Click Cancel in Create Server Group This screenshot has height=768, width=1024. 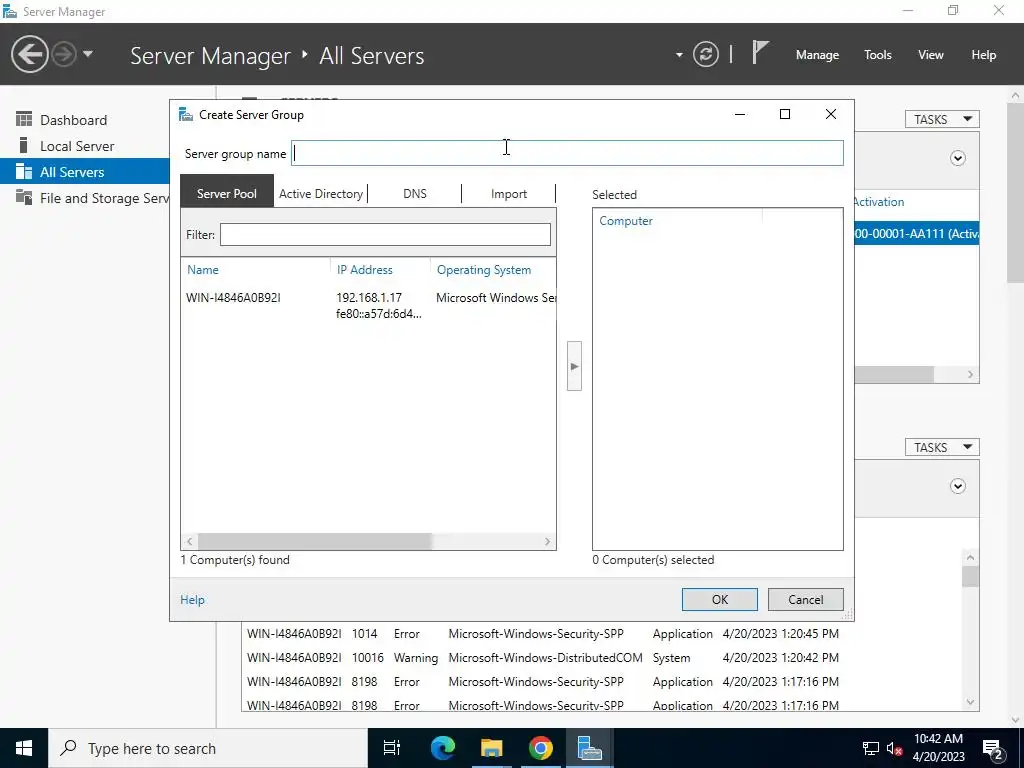pos(805,600)
